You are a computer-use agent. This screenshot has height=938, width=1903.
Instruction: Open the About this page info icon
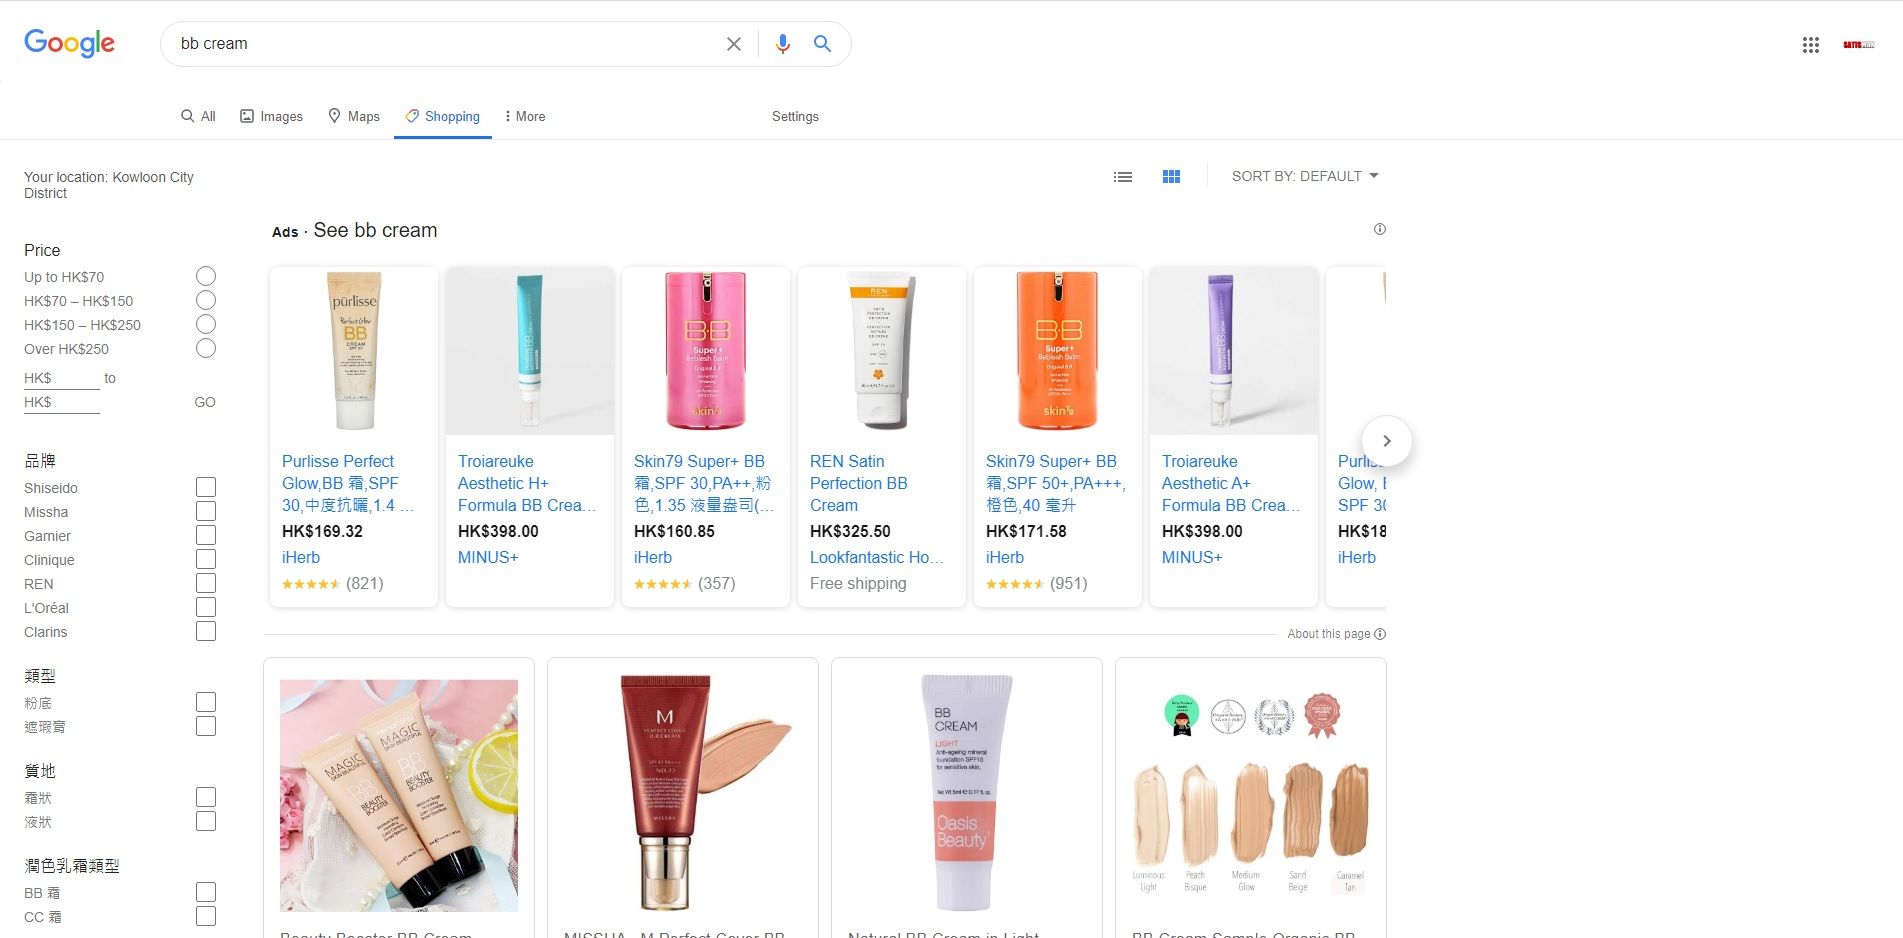point(1380,634)
